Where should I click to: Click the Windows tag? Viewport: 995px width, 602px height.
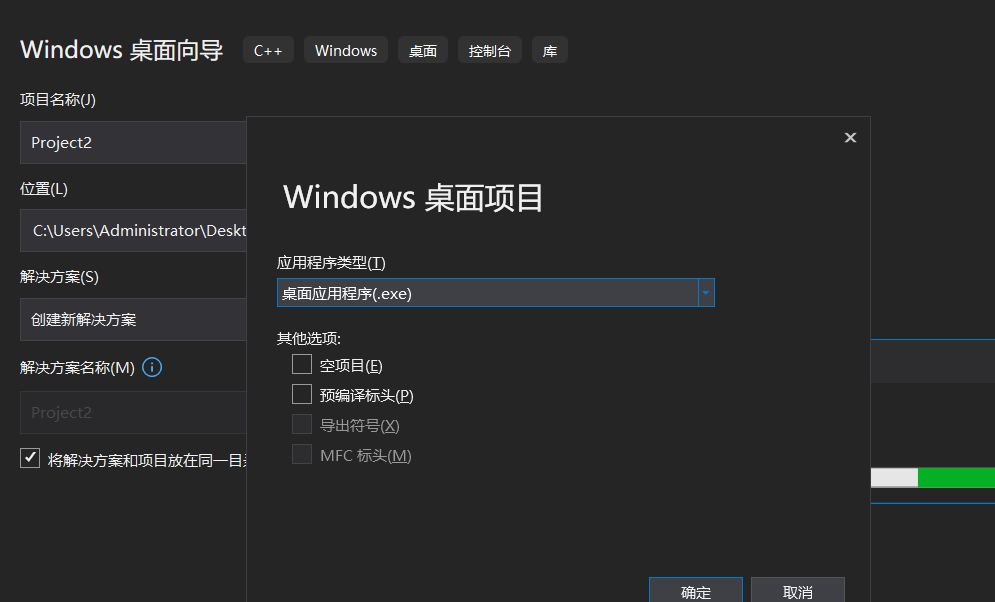pyautogui.click(x=346, y=50)
